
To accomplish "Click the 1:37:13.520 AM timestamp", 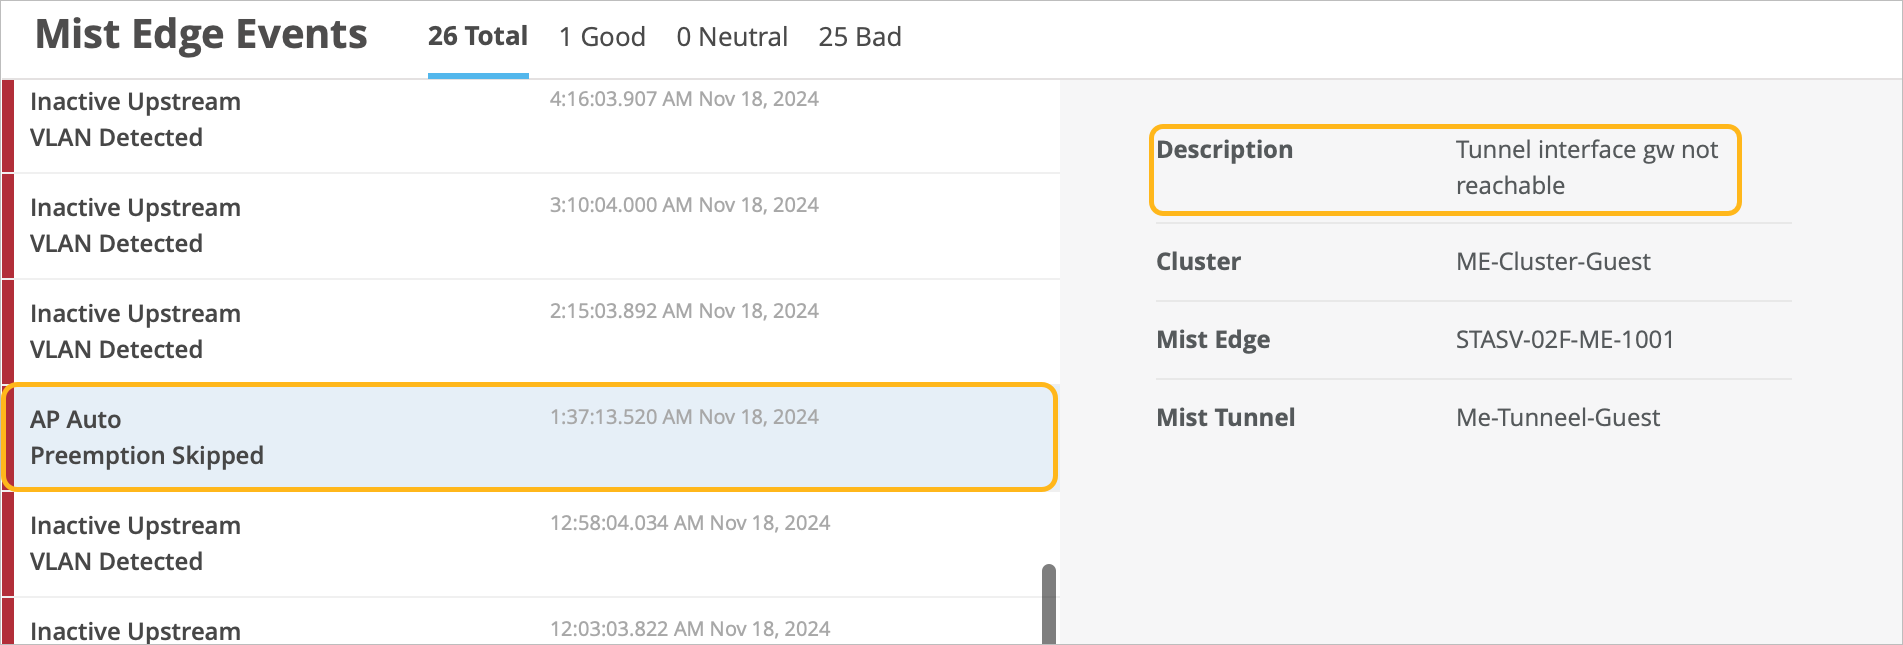I will pos(684,417).
